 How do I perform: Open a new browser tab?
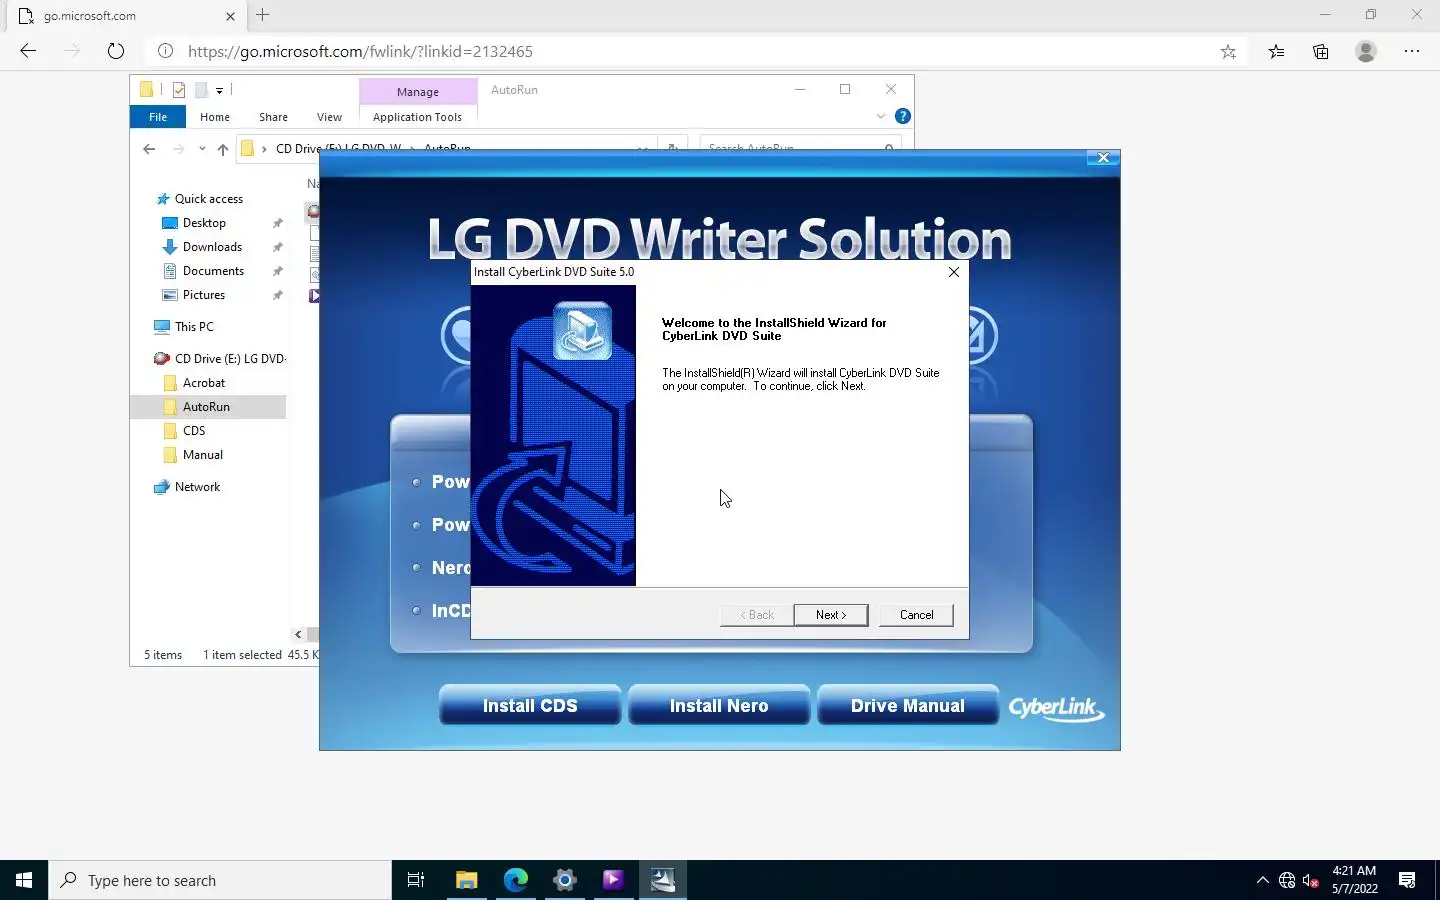coord(263,15)
